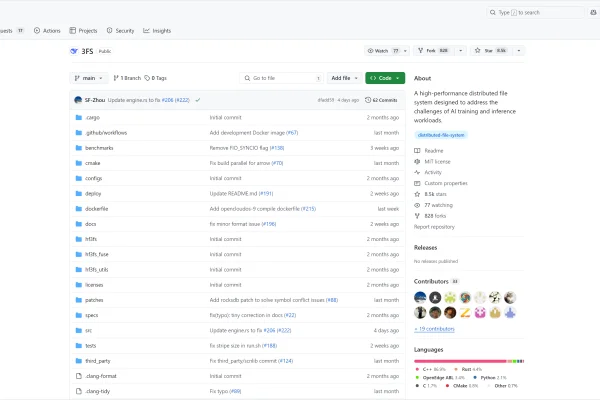Open the "Add development Docker image" commit
The image size is (600, 400).
pos(247,133)
